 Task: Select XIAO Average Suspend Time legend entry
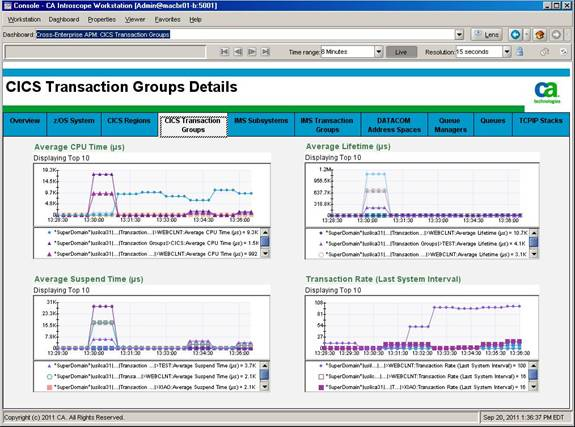pos(151,387)
